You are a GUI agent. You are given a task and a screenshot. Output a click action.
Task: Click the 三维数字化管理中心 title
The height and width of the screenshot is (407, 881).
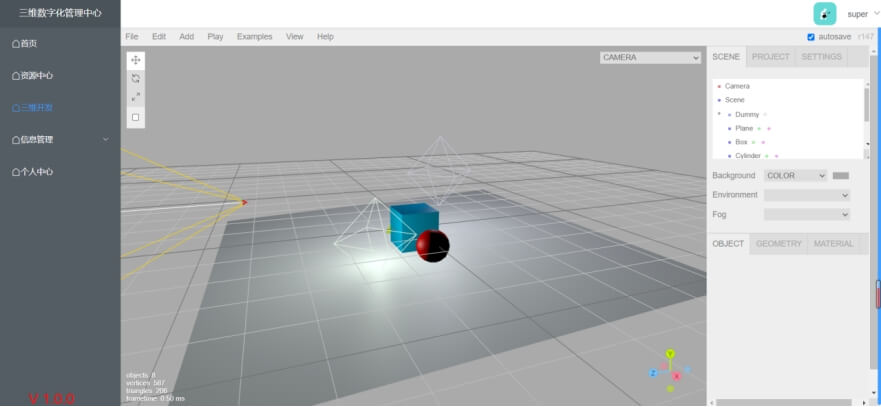pyautogui.click(x=60, y=13)
